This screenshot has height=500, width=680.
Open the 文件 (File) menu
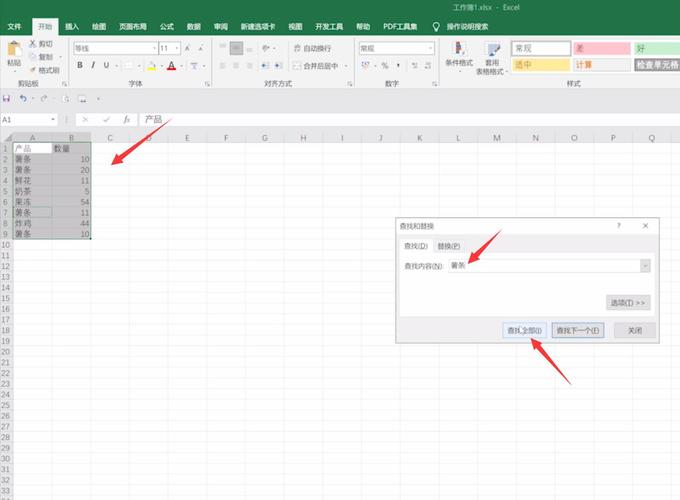coord(14,26)
